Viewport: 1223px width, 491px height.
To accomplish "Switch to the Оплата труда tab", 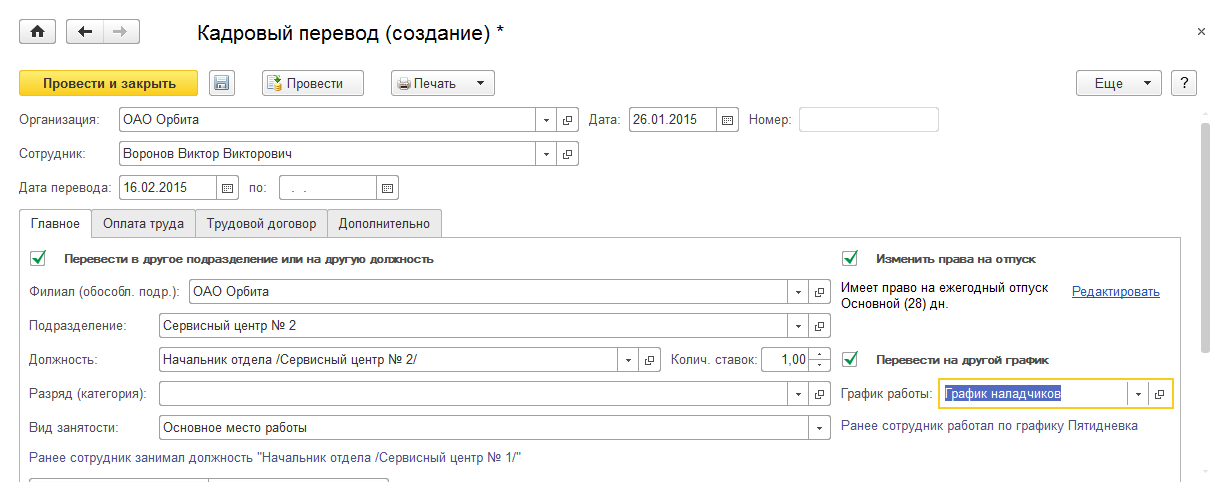I will (x=143, y=224).
